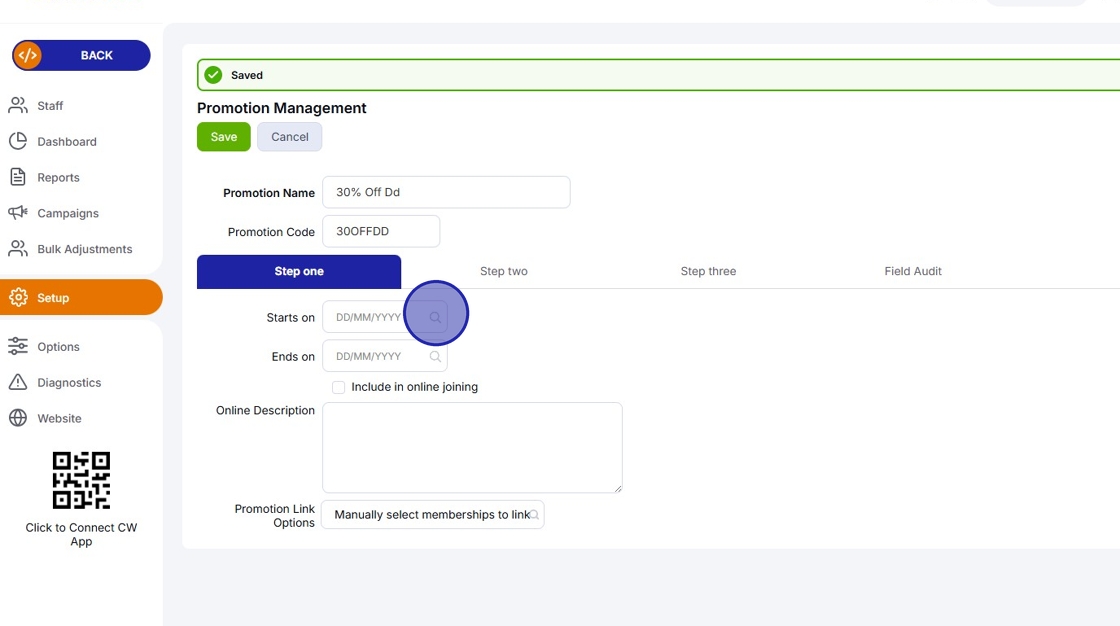Click the Saved notification text
Viewport: 1120px width, 626px height.
click(x=246, y=75)
